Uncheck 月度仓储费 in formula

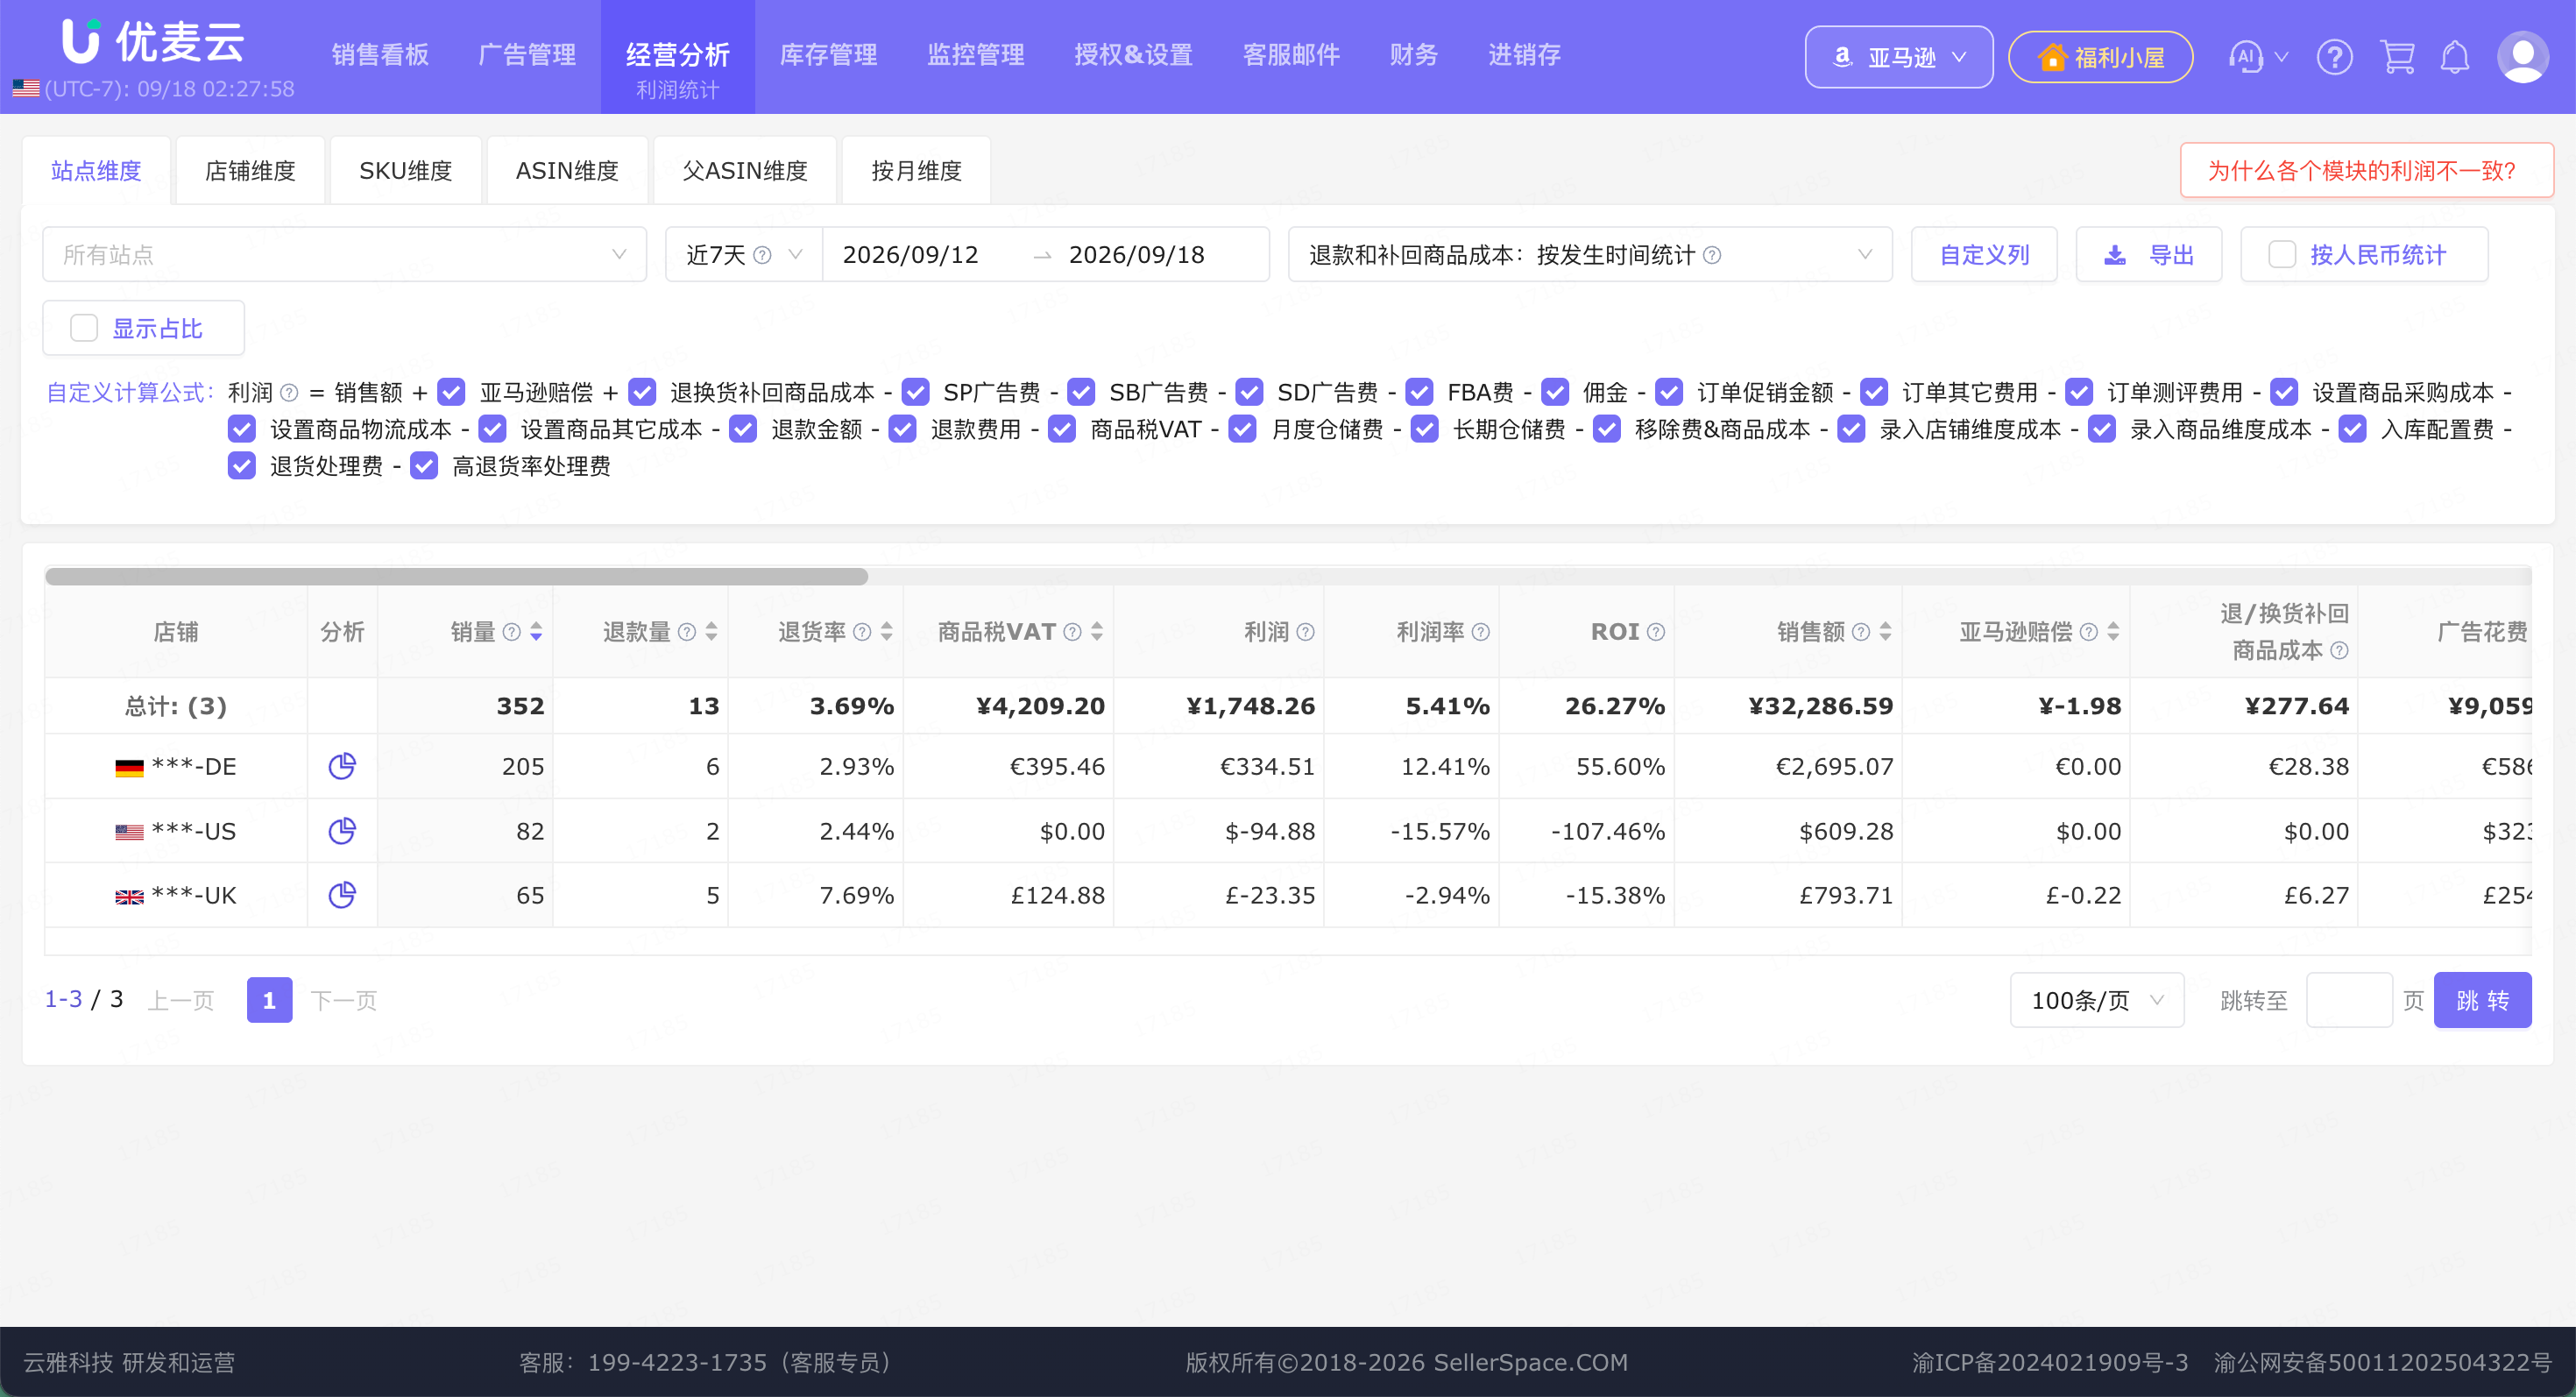(1243, 429)
